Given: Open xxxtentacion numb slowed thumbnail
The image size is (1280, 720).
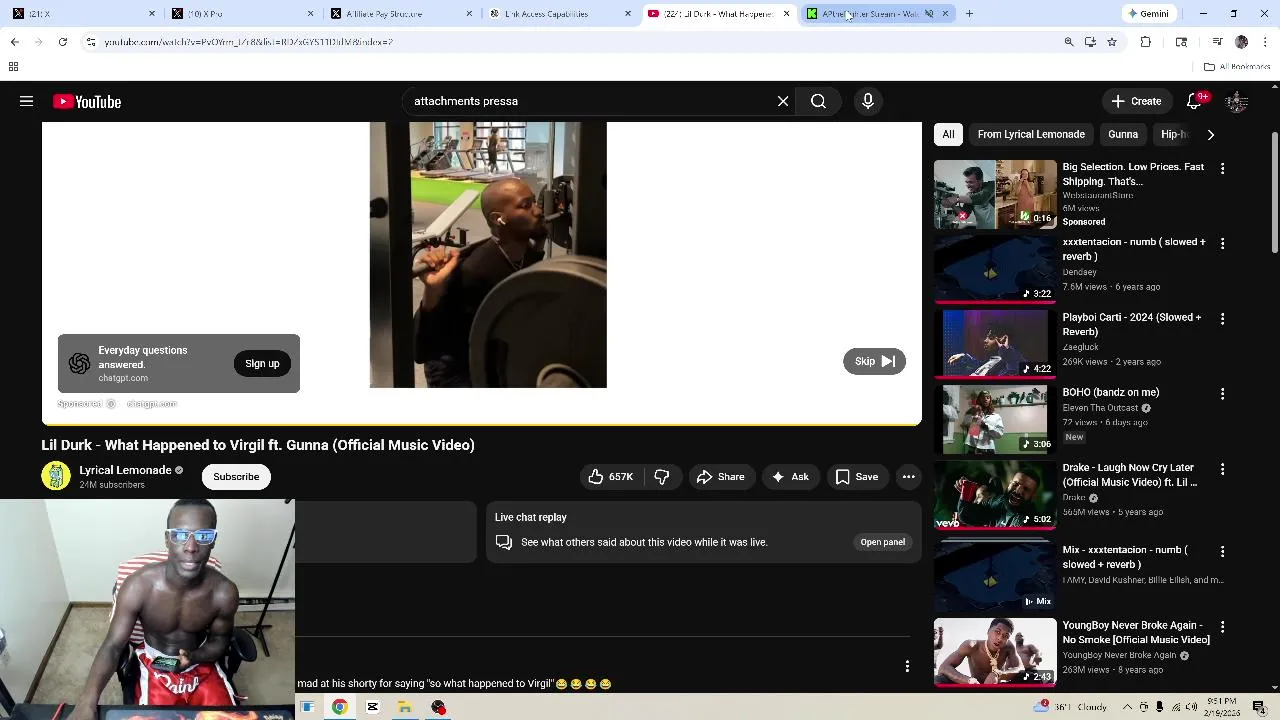Looking at the screenshot, I should (995, 268).
